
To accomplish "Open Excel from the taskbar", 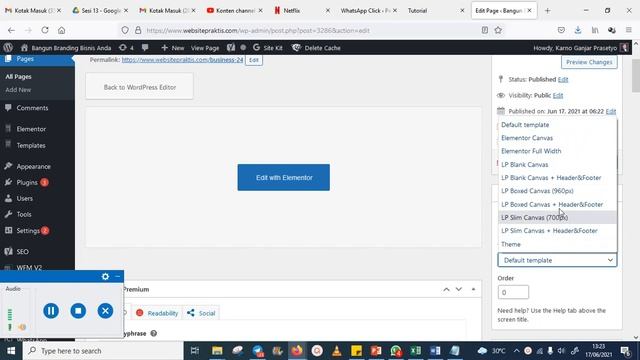I will 416,351.
